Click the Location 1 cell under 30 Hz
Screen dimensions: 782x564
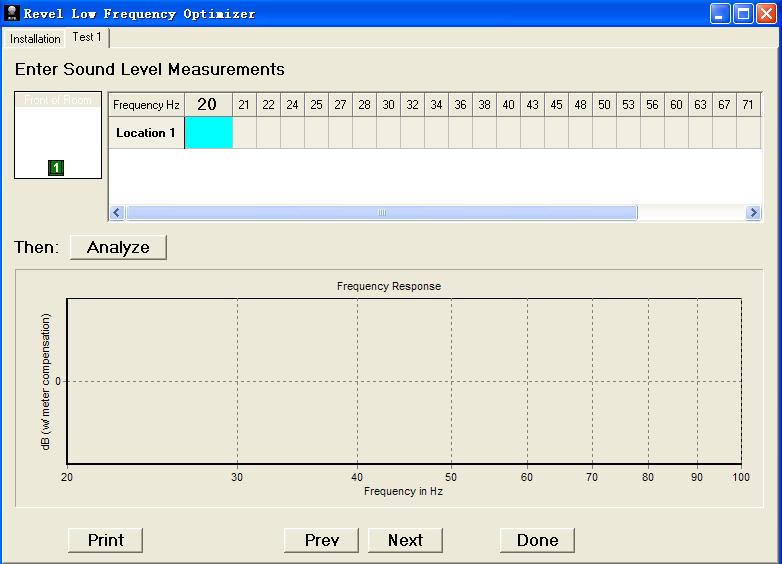click(x=389, y=133)
